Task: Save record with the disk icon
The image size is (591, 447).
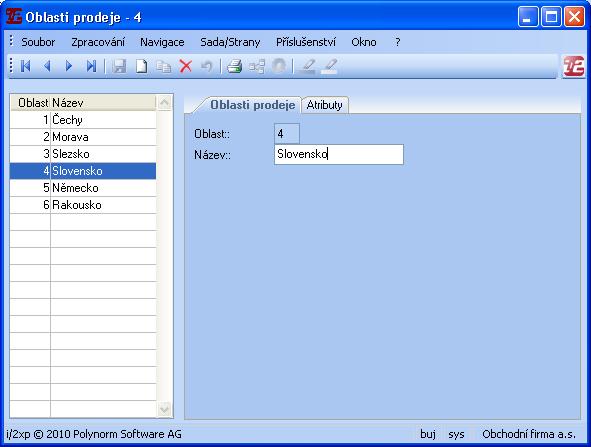Action: pyautogui.click(x=119, y=67)
